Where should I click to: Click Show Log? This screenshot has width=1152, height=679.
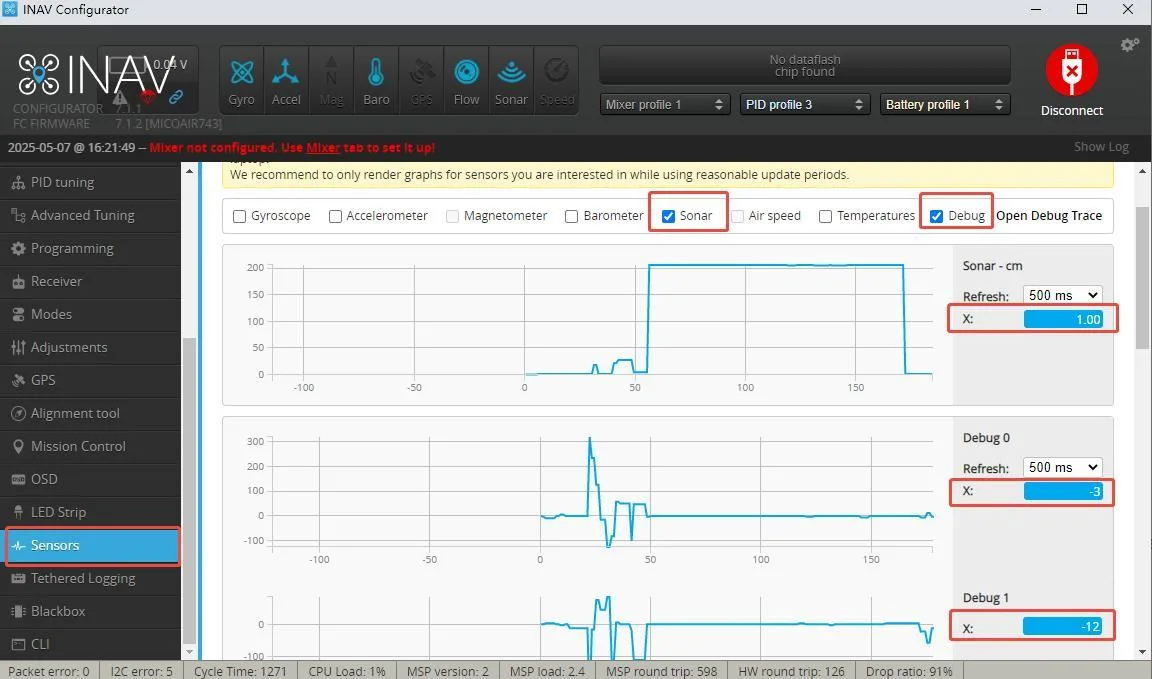point(1101,147)
